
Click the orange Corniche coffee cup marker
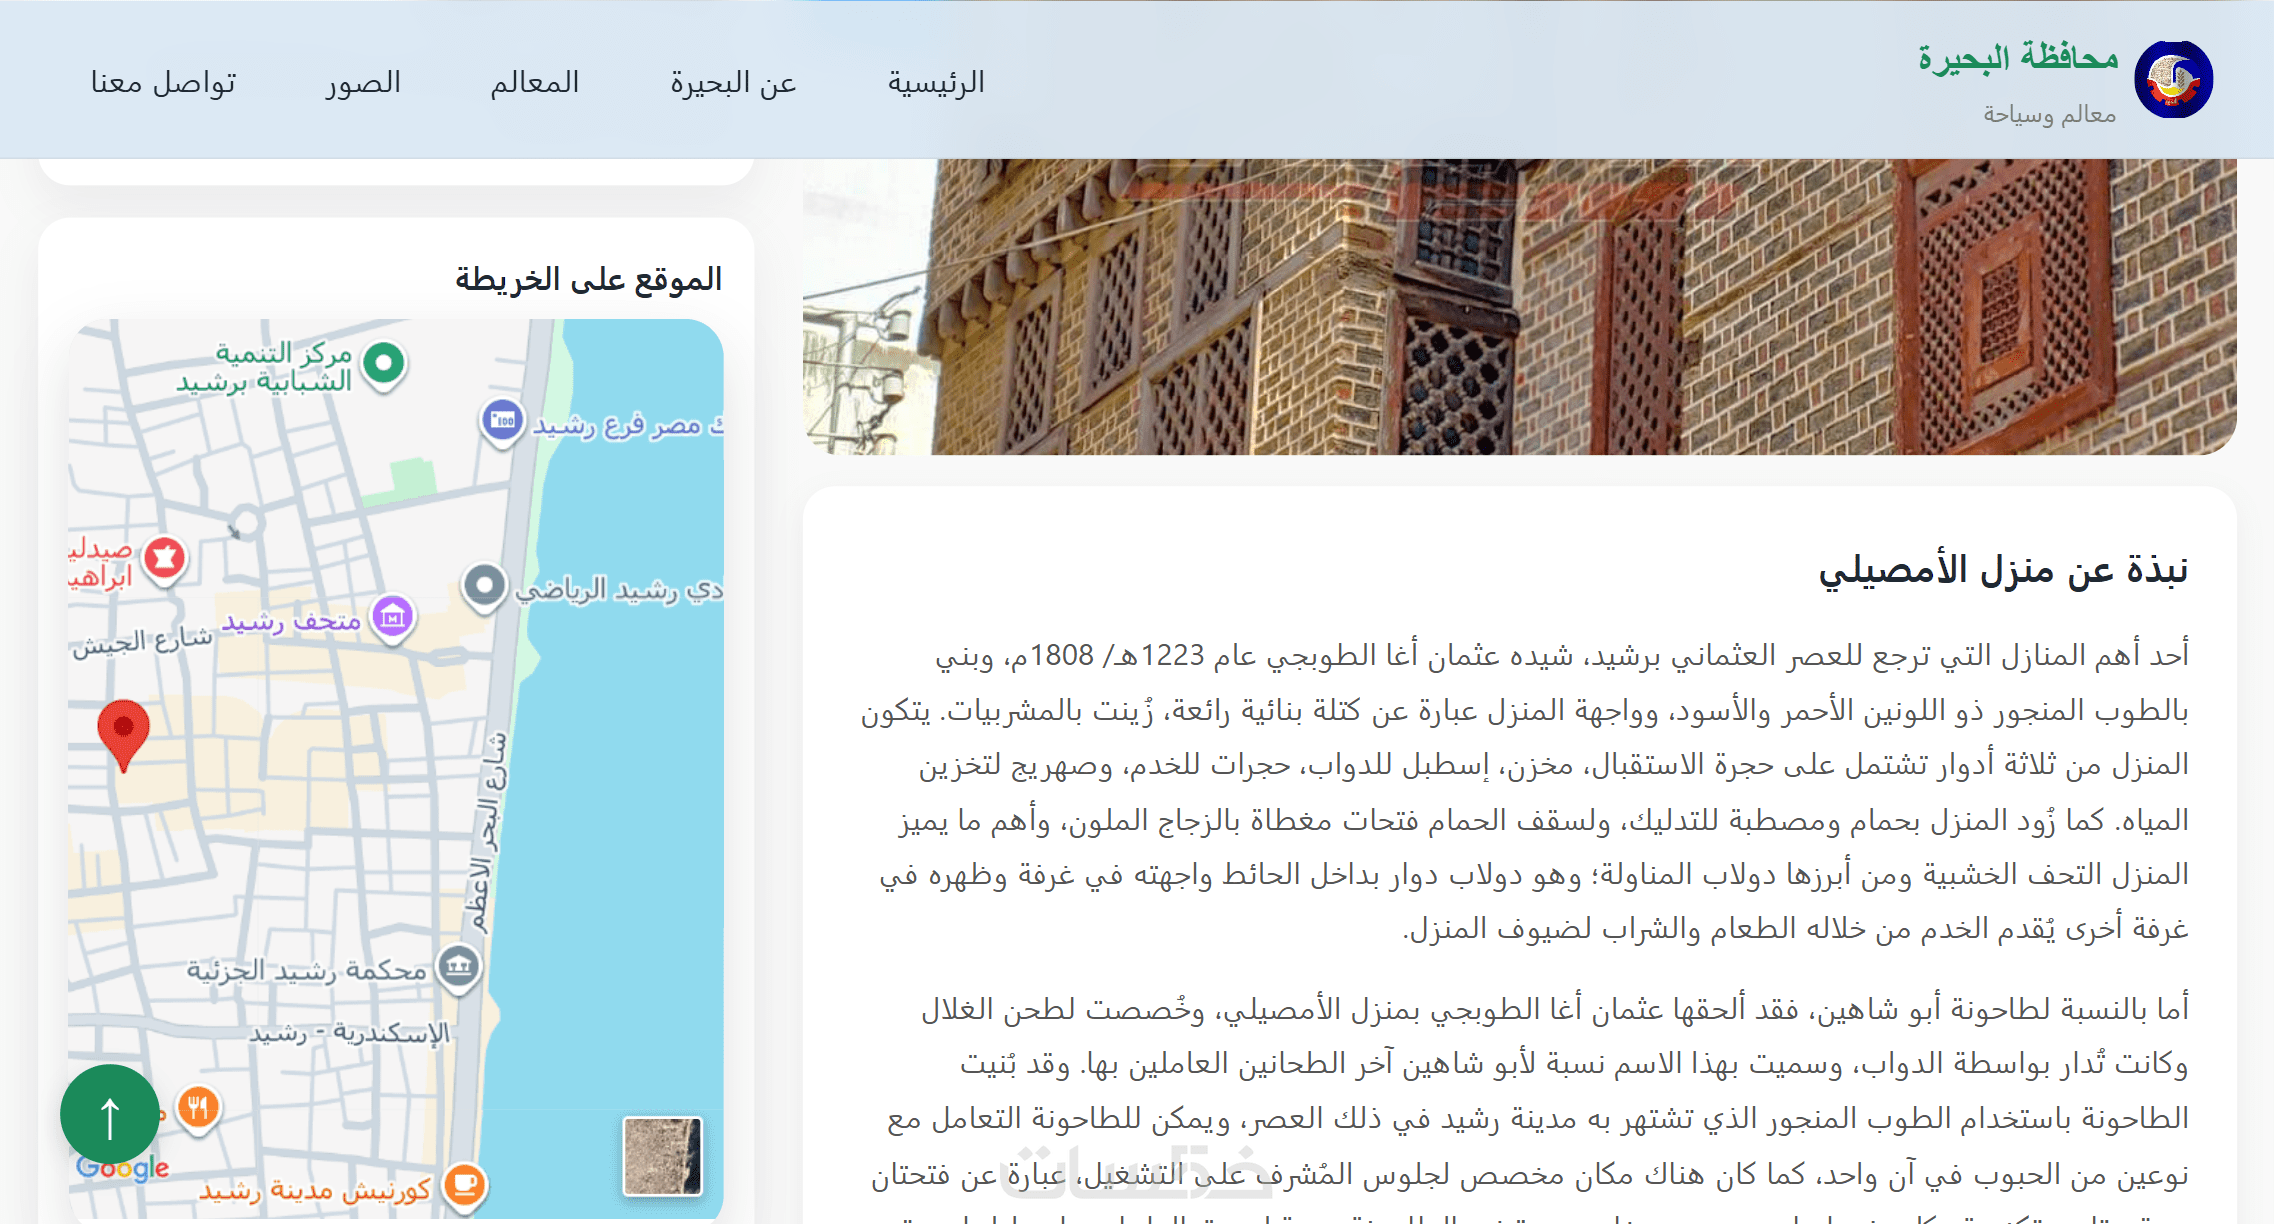464,1185
